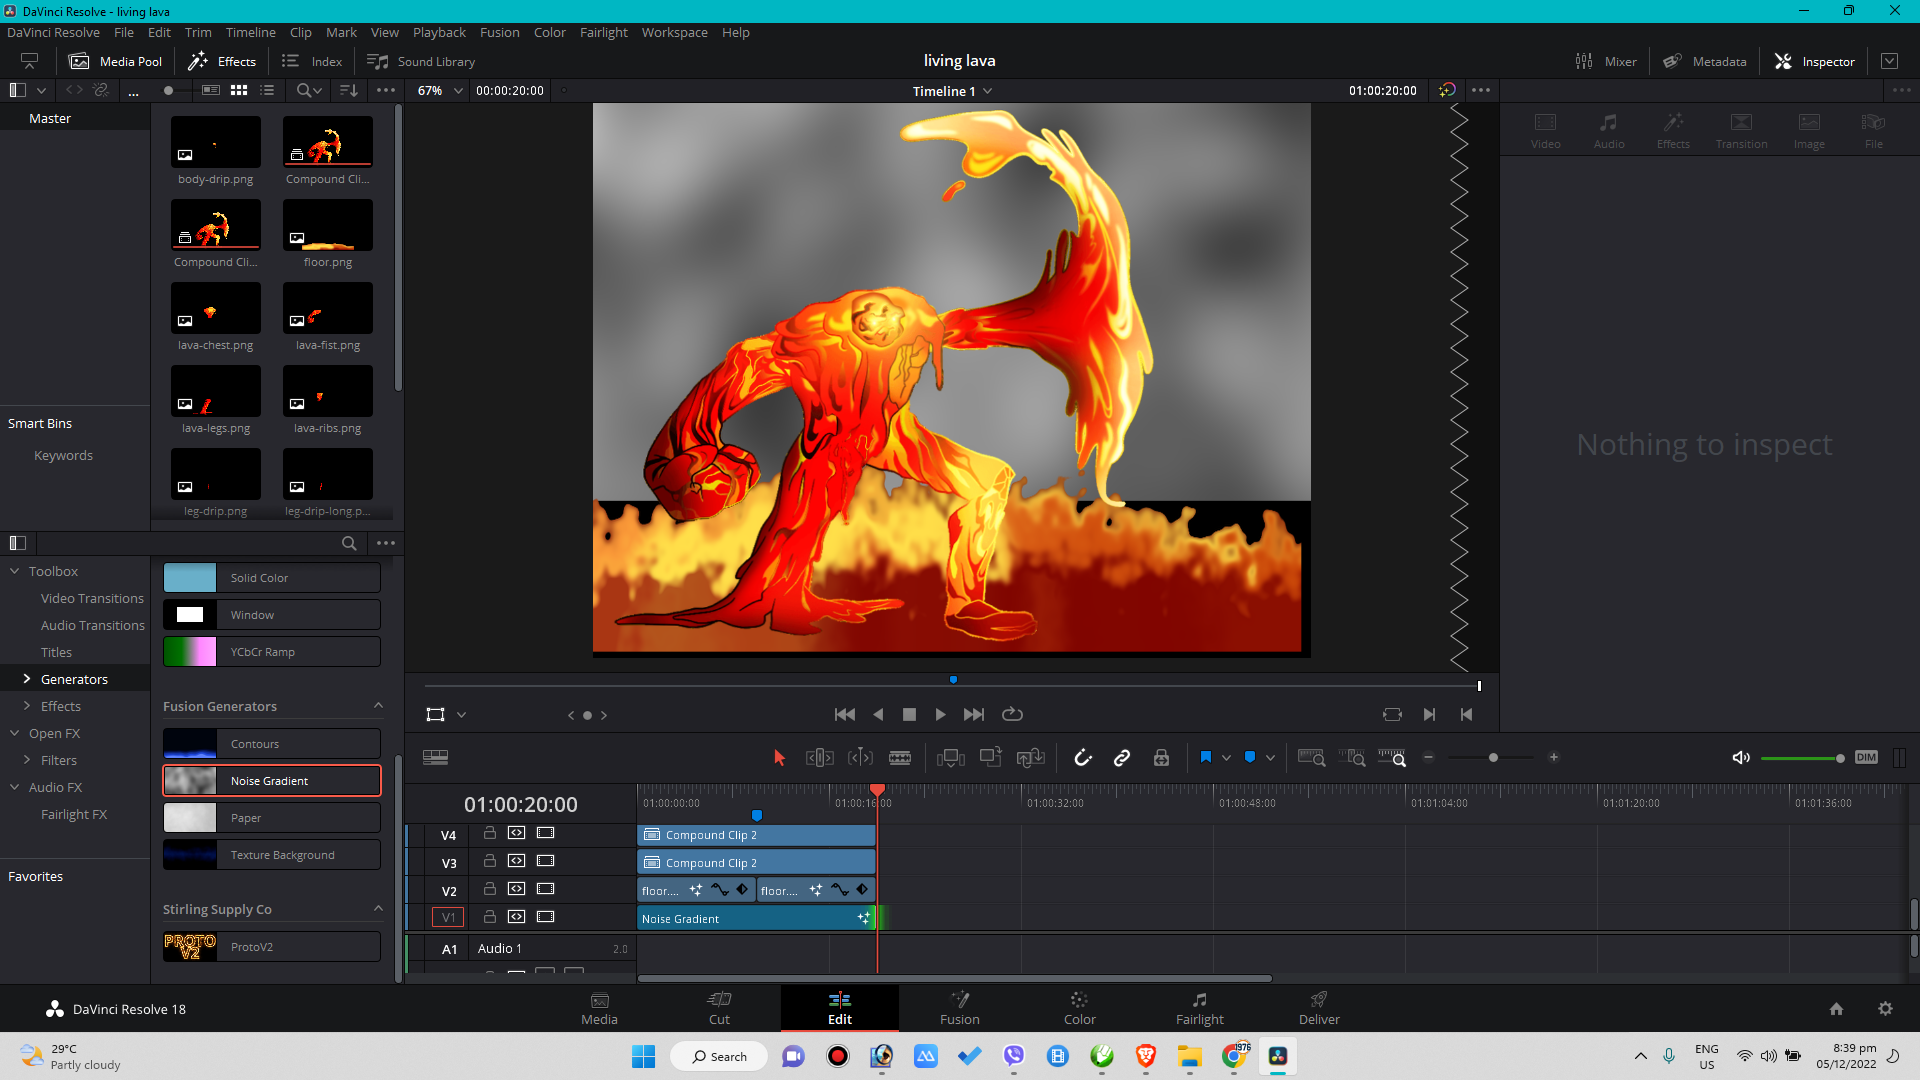Switch to the Deliver page
The height and width of the screenshot is (1080, 1920).
1319,1008
